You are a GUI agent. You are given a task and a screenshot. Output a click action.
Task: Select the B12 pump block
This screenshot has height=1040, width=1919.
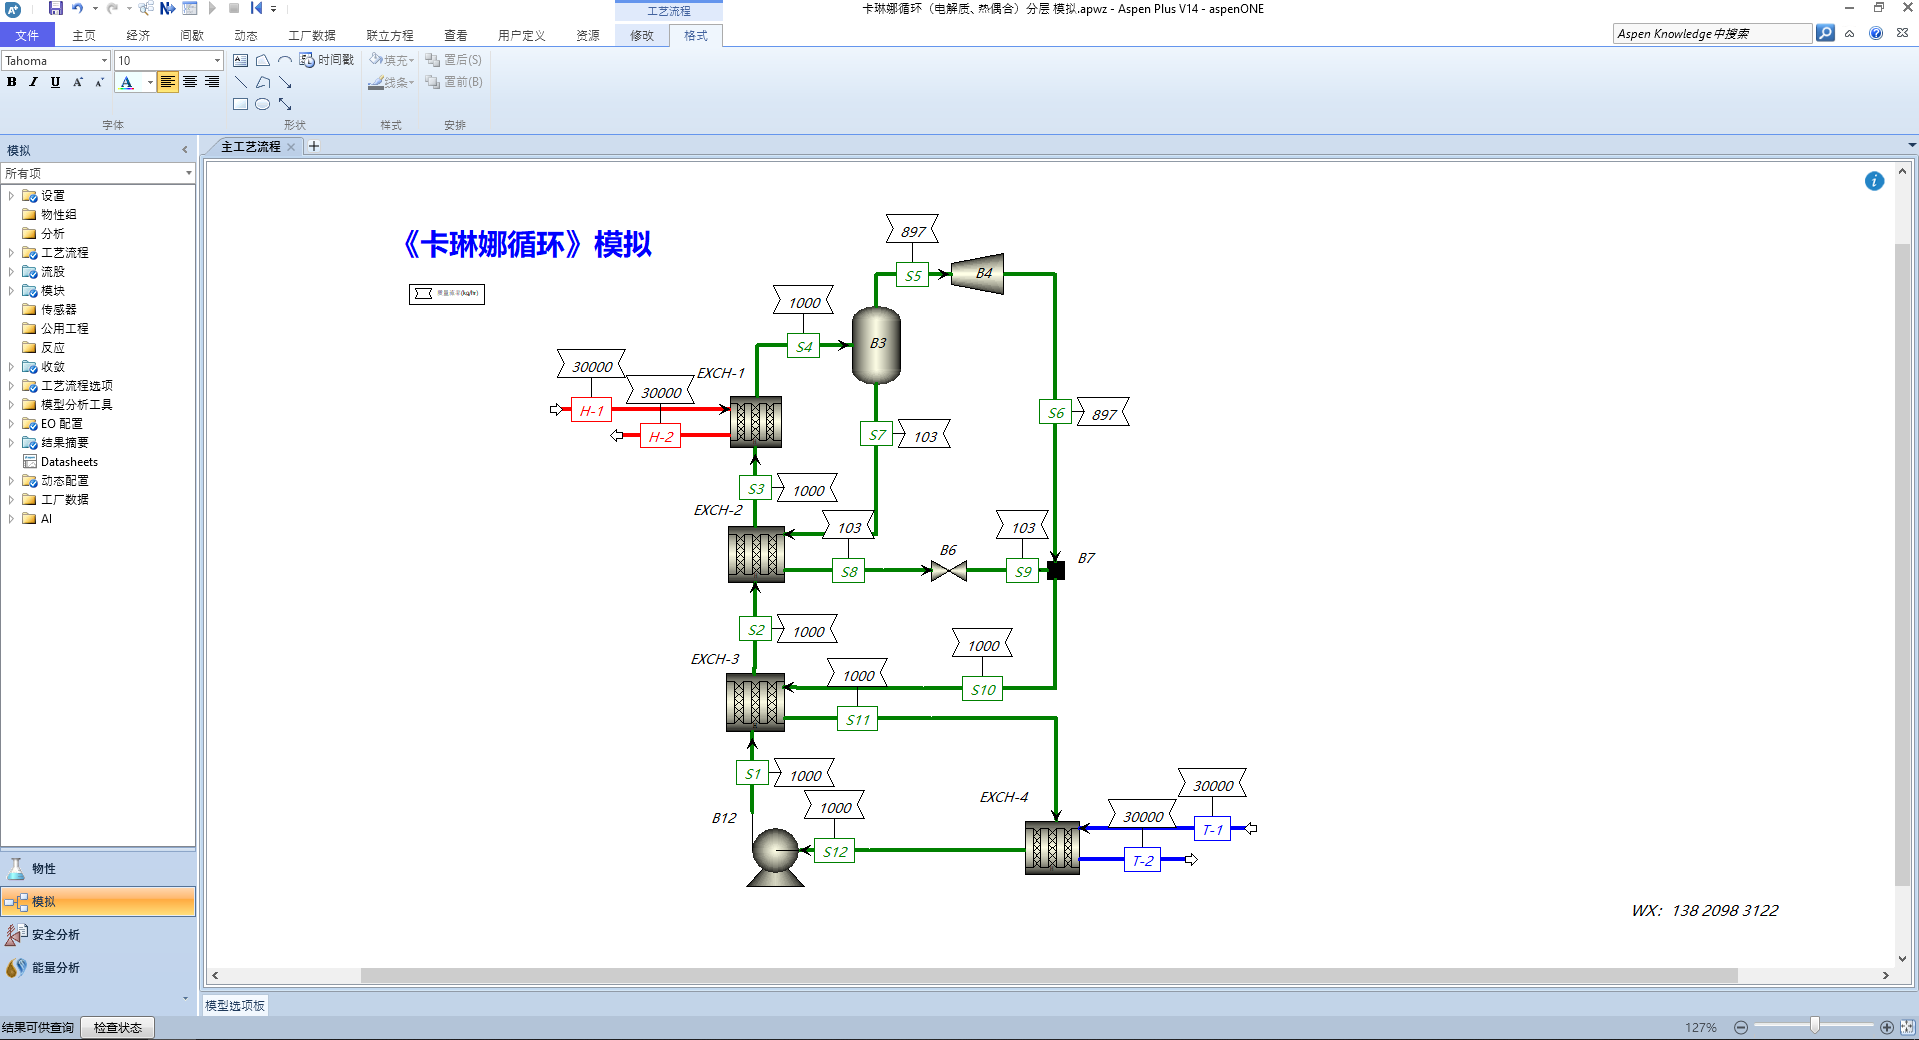pyautogui.click(x=775, y=856)
